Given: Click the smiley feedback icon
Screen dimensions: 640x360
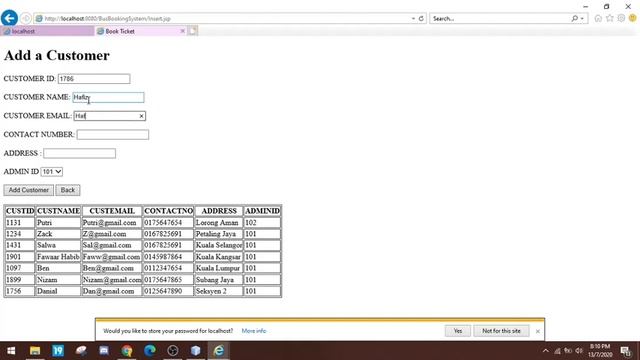Looking at the screenshot, I should pyautogui.click(x=633, y=18).
